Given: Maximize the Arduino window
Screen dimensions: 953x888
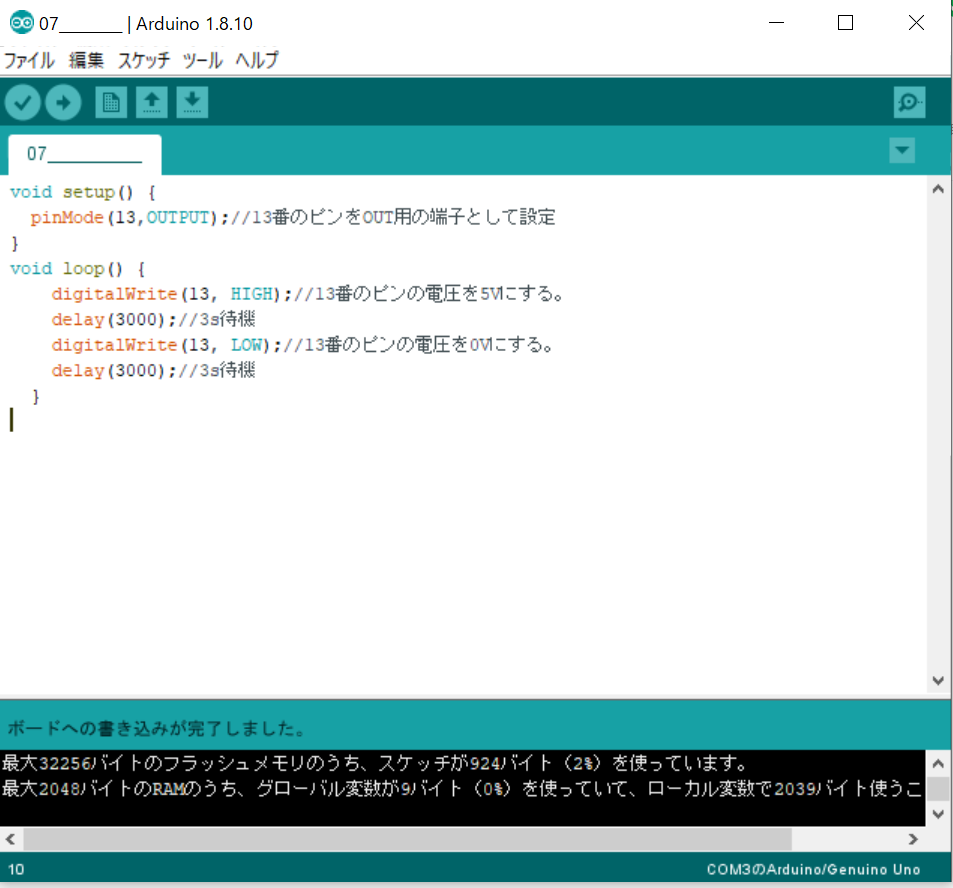Looking at the screenshot, I should [x=845, y=23].
